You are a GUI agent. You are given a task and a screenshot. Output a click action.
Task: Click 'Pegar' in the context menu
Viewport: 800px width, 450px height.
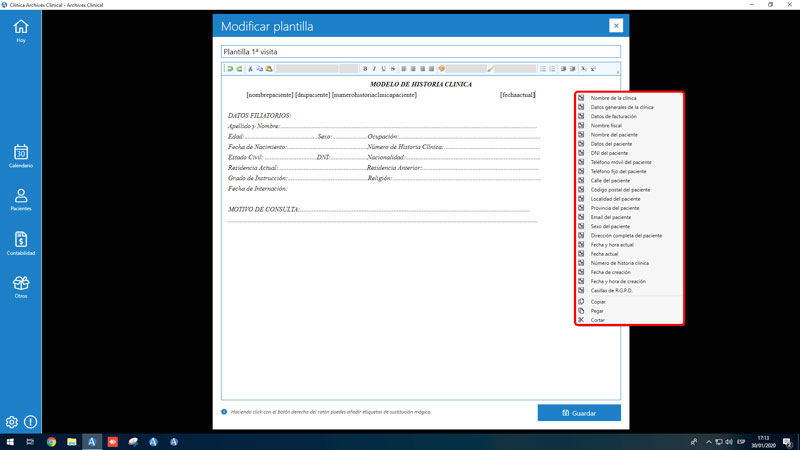(x=597, y=311)
